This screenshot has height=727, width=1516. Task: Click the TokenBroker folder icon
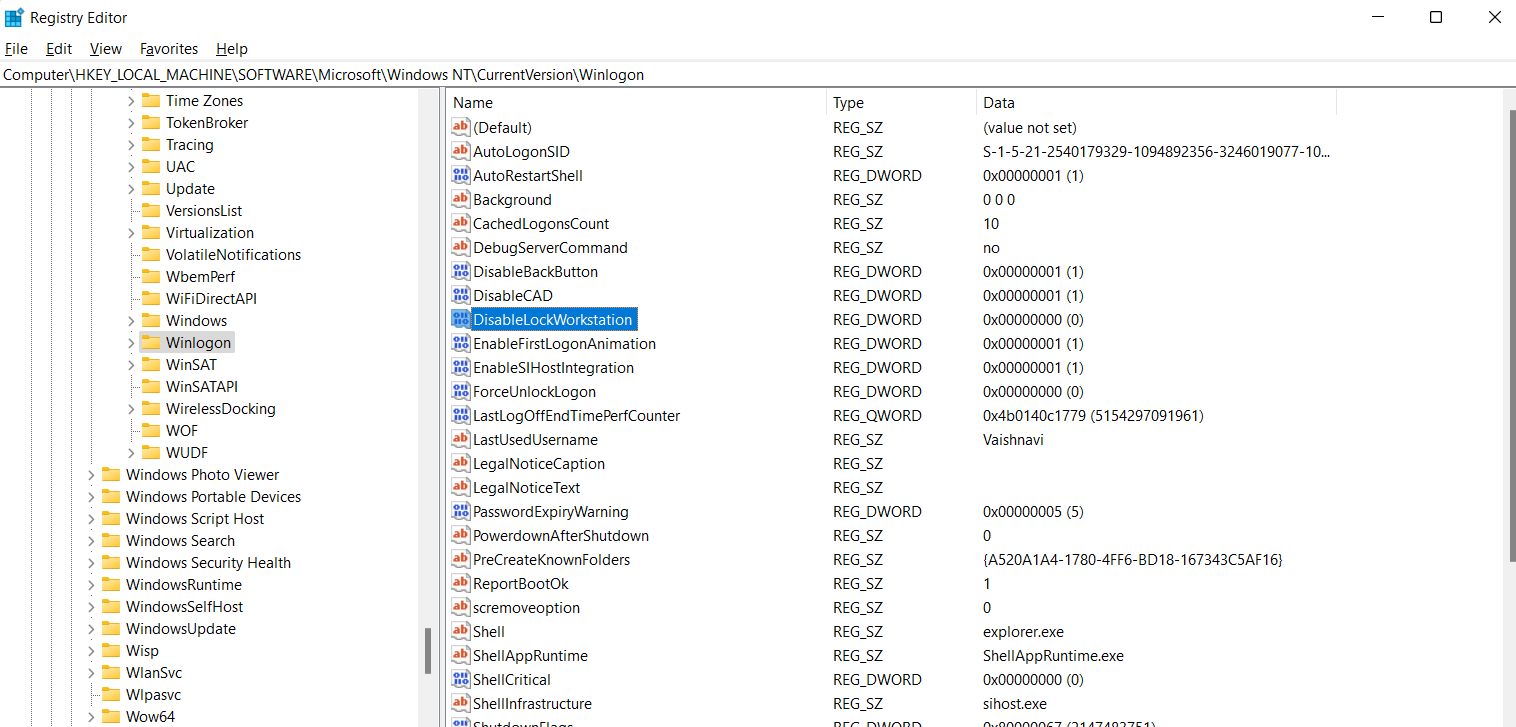click(151, 123)
